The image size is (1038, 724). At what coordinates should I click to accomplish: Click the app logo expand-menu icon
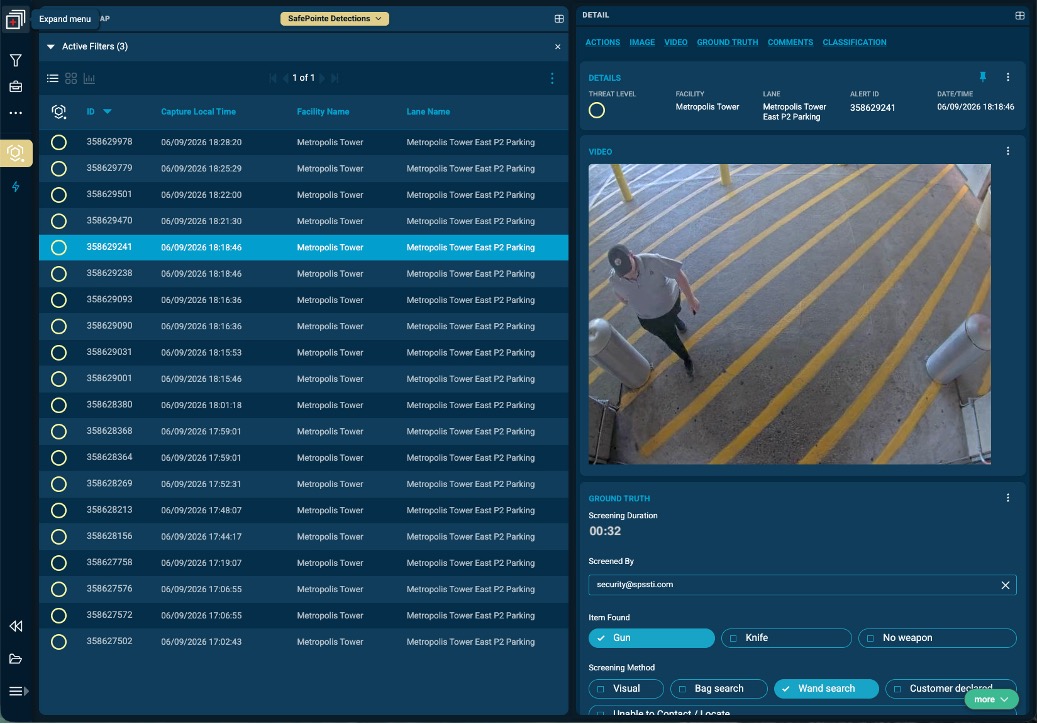[15, 19]
